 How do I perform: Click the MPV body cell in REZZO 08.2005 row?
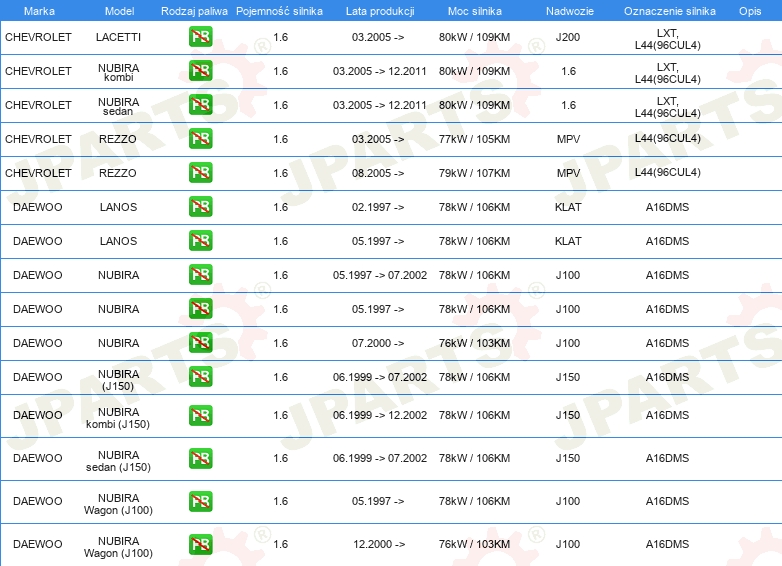[568, 173]
